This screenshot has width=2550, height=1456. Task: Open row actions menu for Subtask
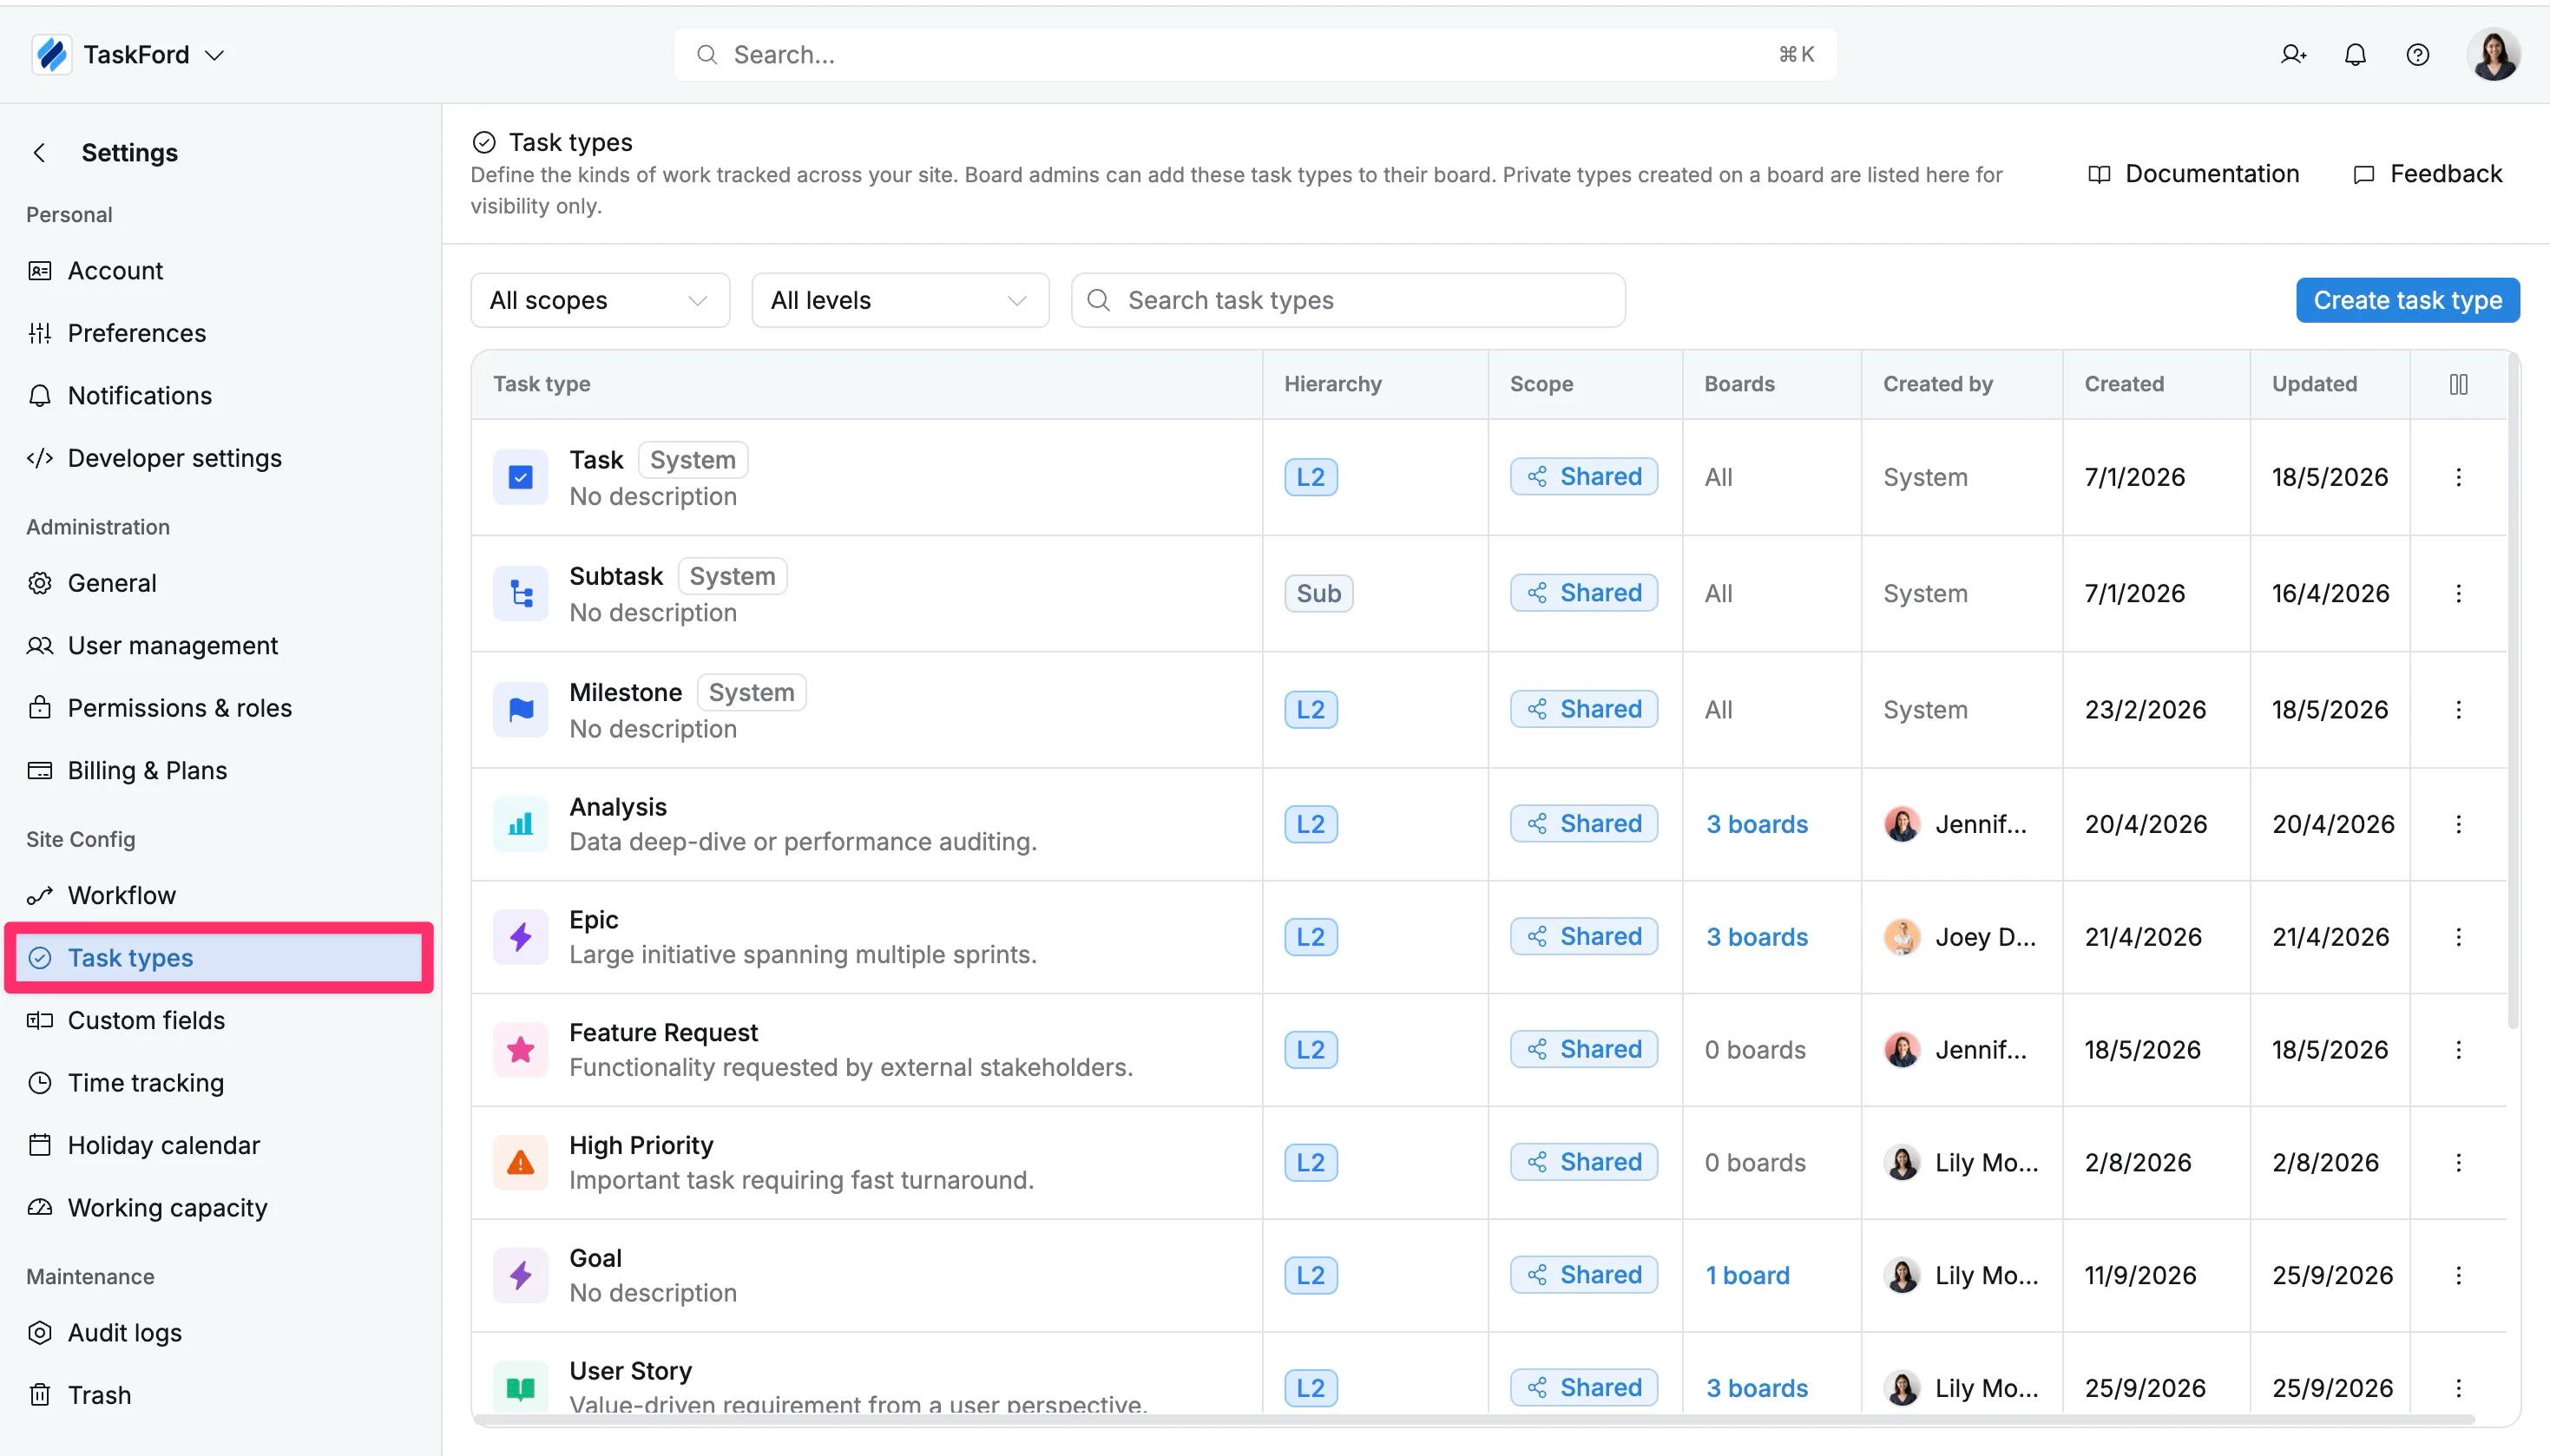pos(2458,593)
